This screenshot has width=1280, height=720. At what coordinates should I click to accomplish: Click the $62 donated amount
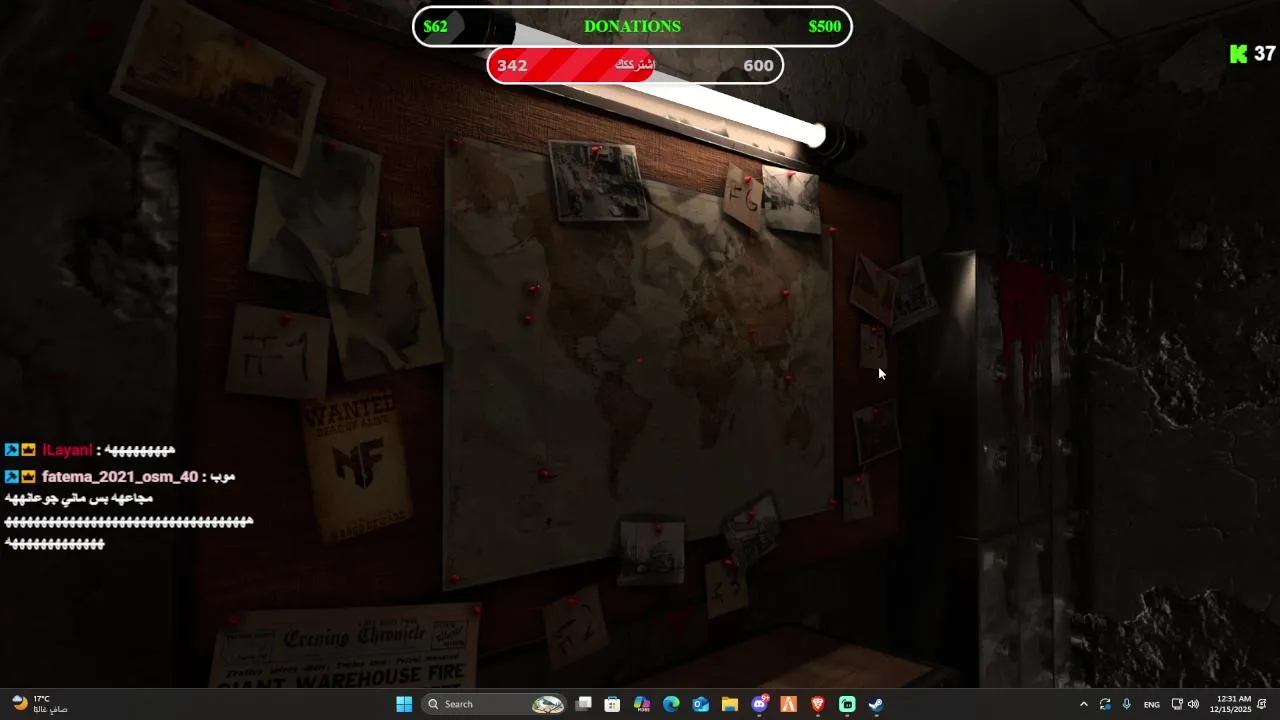coord(435,26)
